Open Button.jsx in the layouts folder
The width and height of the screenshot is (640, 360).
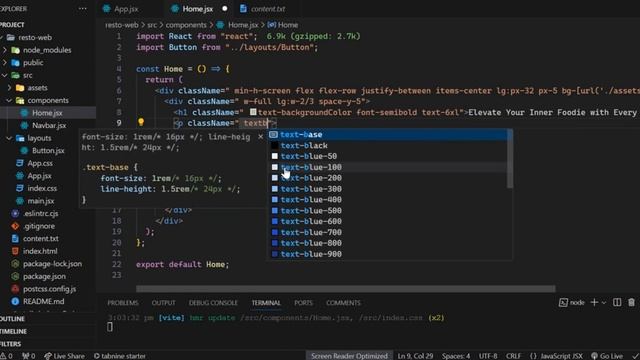[x=48, y=151]
